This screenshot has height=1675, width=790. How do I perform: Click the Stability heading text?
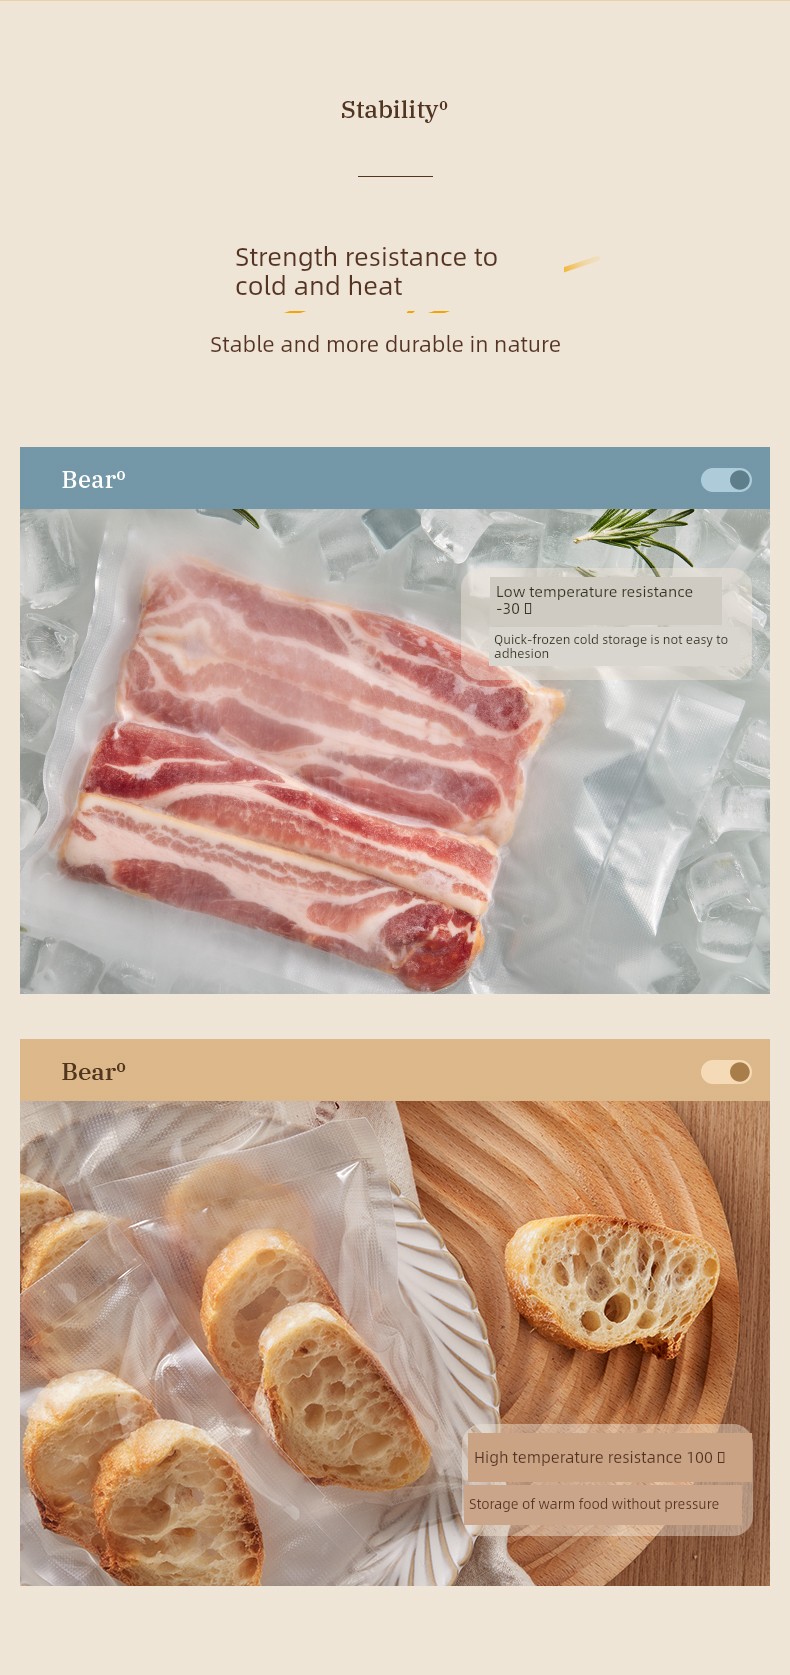point(394,110)
